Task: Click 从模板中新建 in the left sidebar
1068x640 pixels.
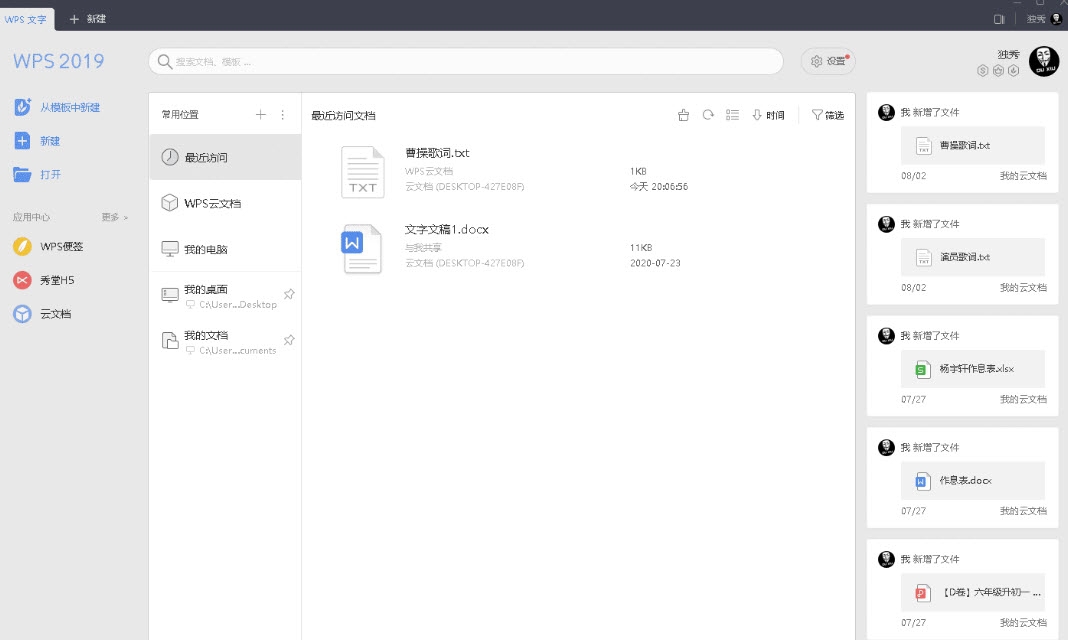Action: tap(69, 107)
